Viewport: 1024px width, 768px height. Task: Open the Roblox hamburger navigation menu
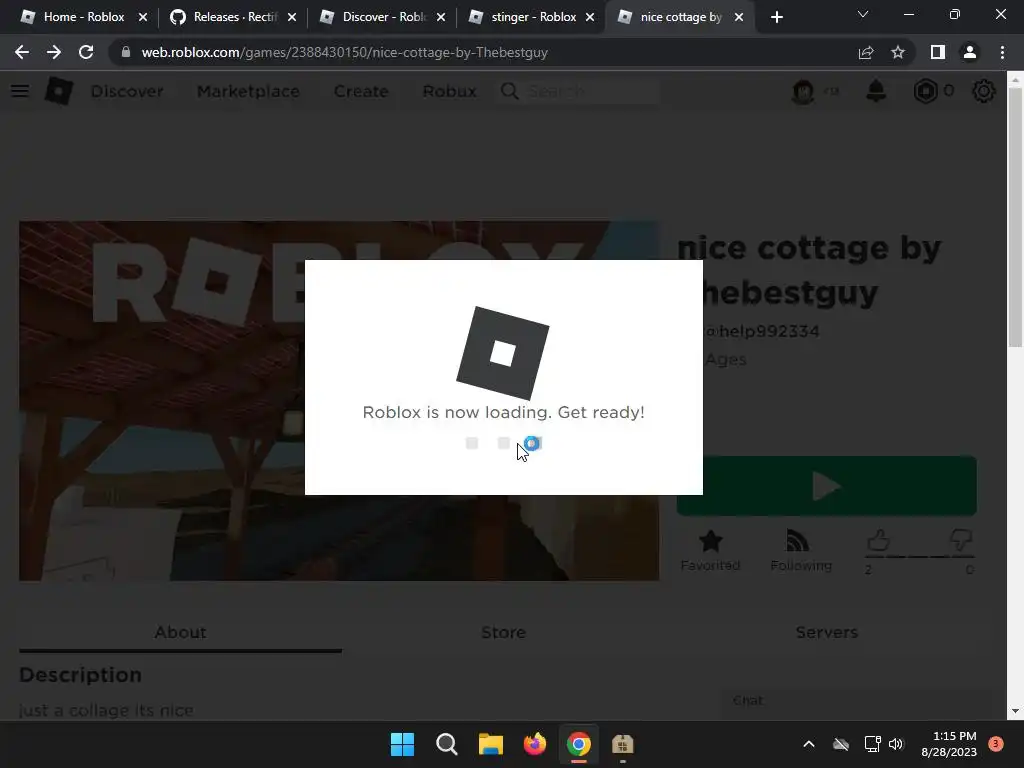pos(20,91)
